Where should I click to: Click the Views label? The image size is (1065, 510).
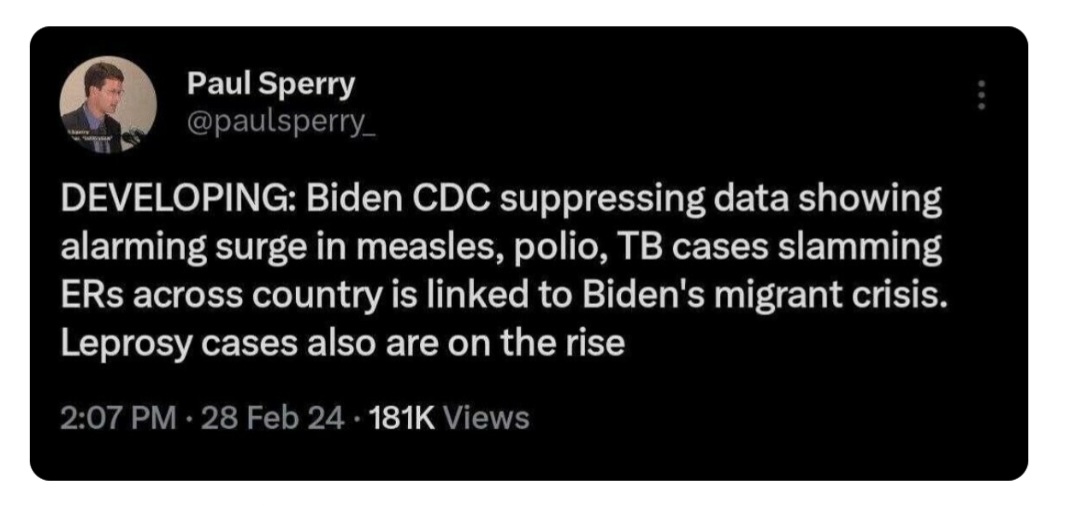pyautogui.click(x=486, y=418)
